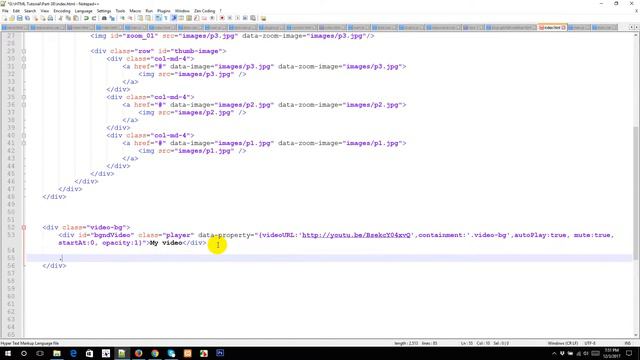Open the Windows Start menu
Viewport: 640px width, 360px height.
[8, 353]
